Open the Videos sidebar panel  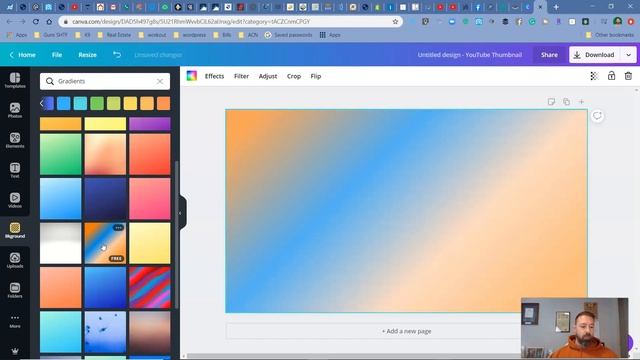click(x=15, y=200)
